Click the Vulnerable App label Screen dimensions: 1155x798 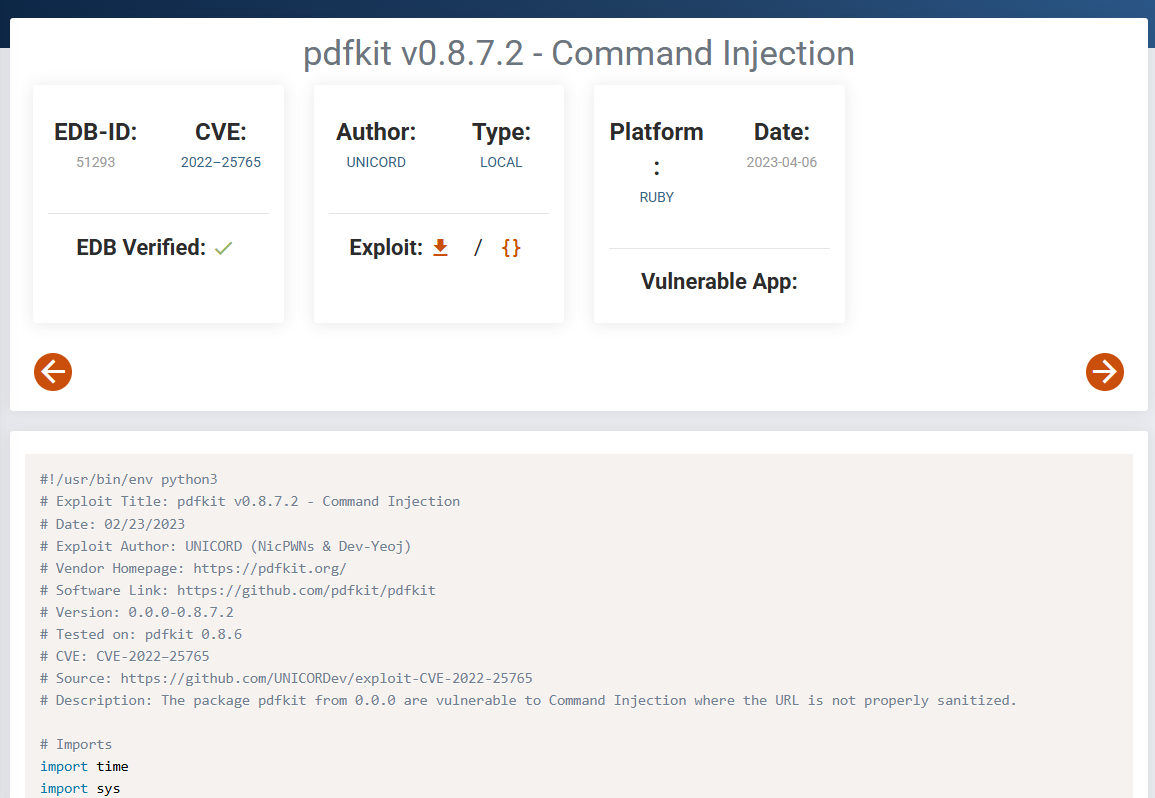click(719, 281)
